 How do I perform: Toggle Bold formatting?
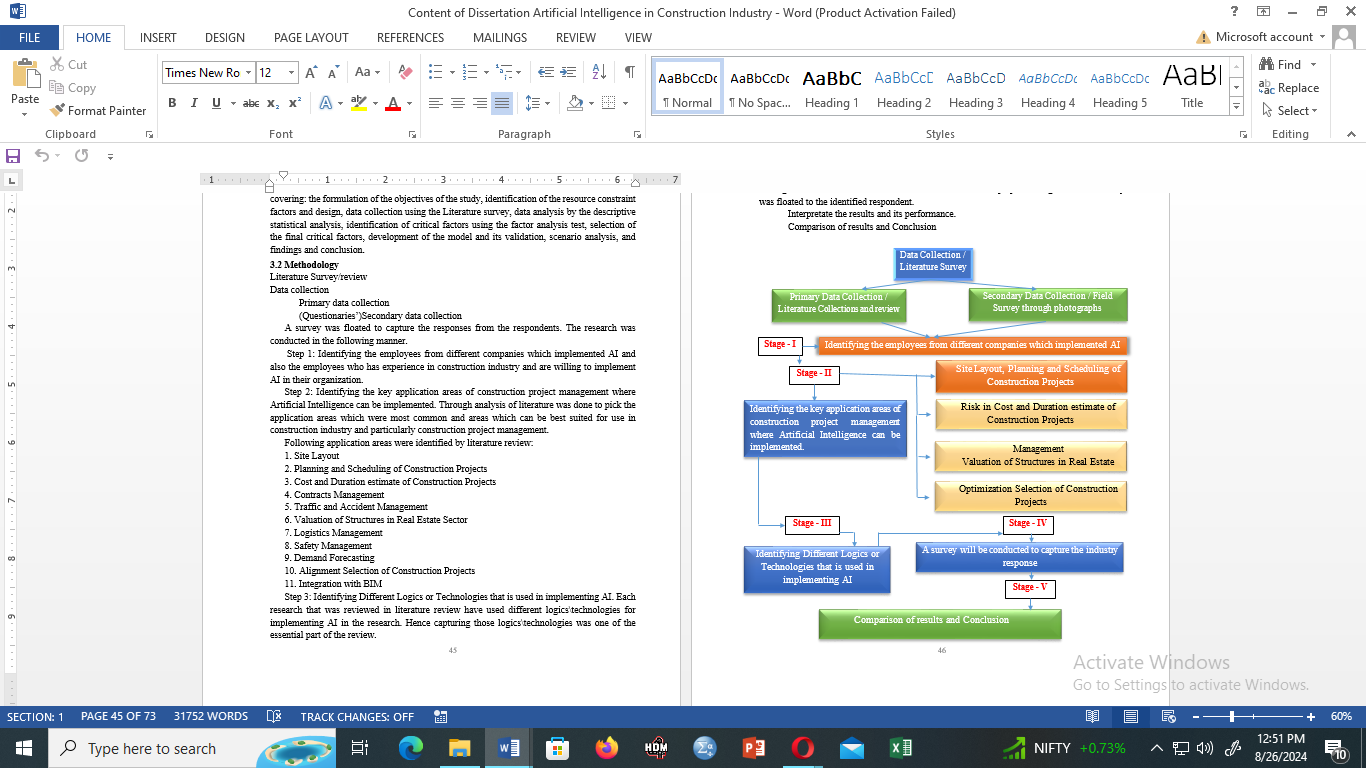pyautogui.click(x=172, y=103)
